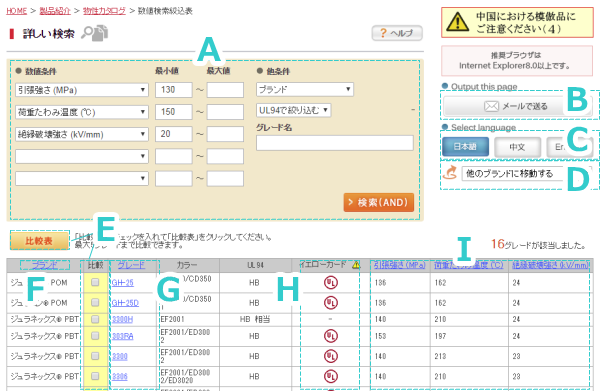Sort by the 荷重たわみ温度 (℃) column header
This screenshot has height=391, width=600.
(x=469, y=265)
